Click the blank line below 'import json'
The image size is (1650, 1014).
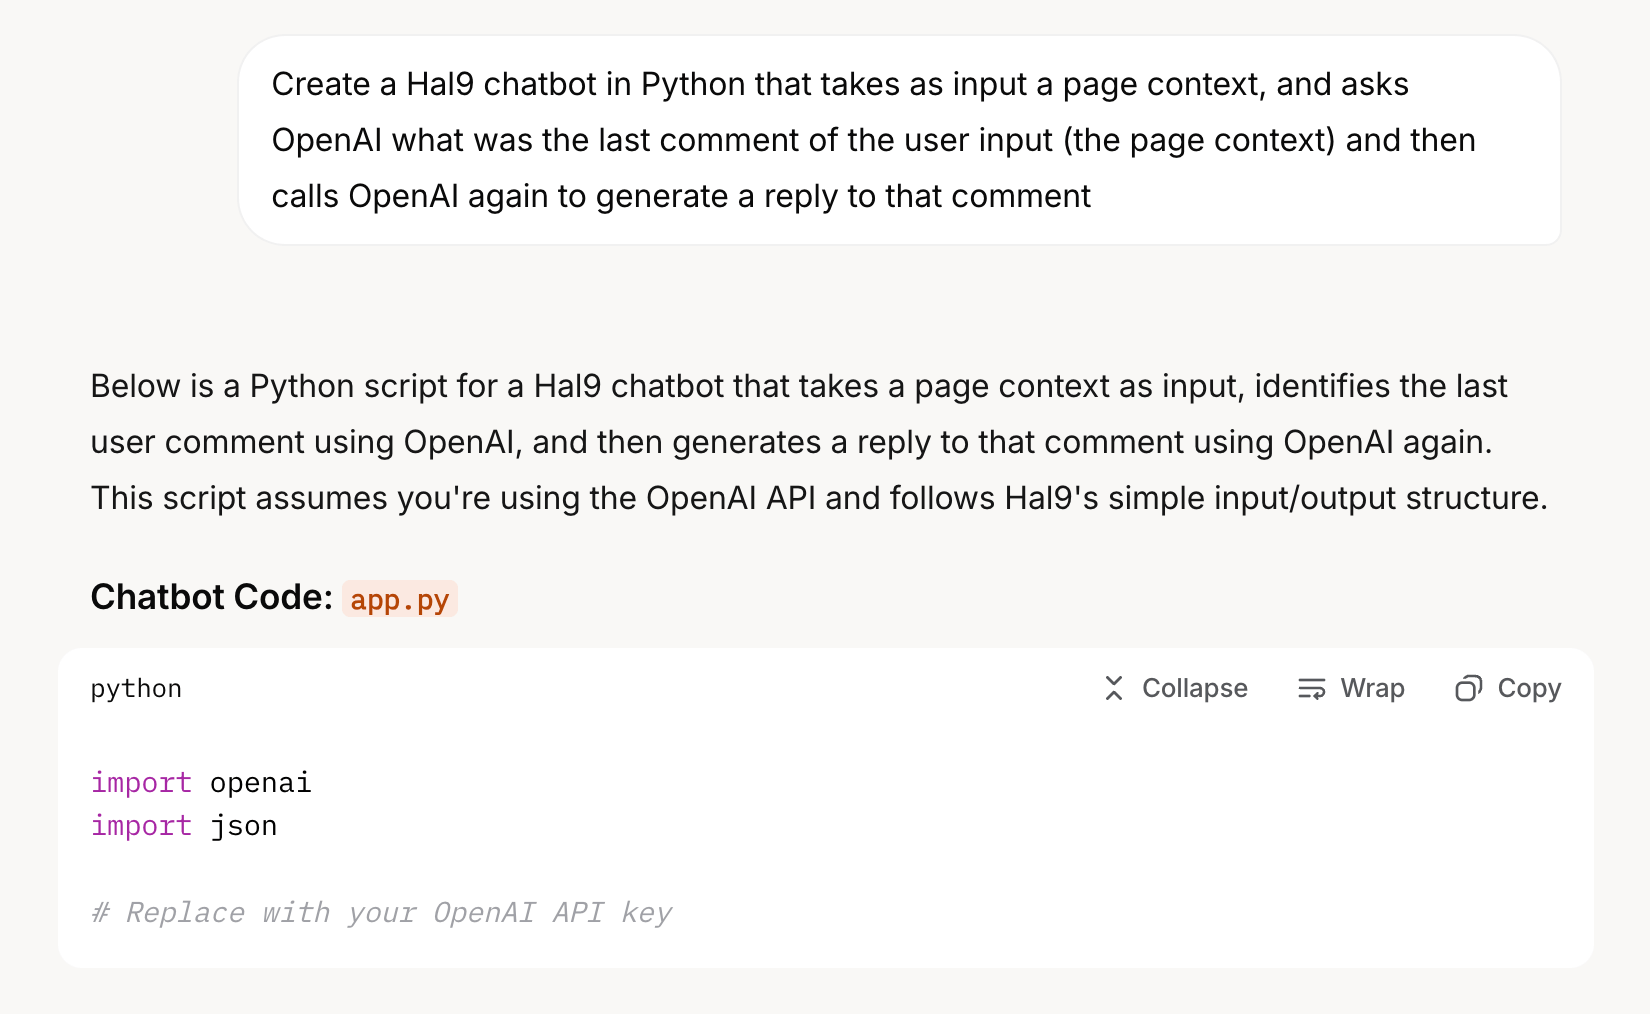400,869
